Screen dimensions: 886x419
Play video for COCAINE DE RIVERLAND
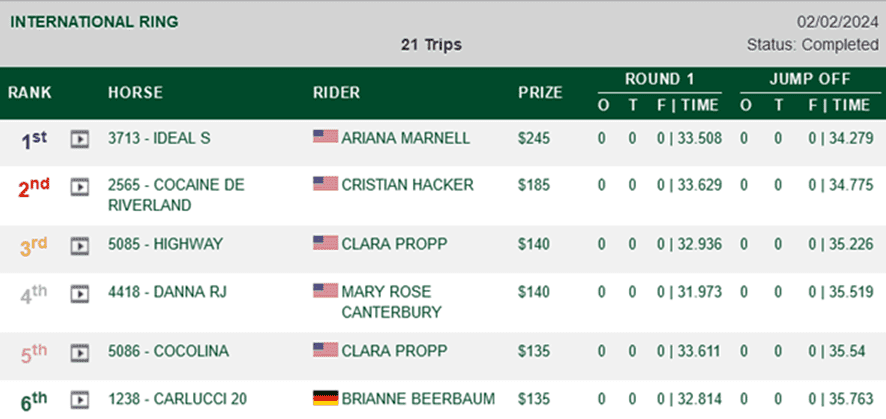click(x=80, y=186)
